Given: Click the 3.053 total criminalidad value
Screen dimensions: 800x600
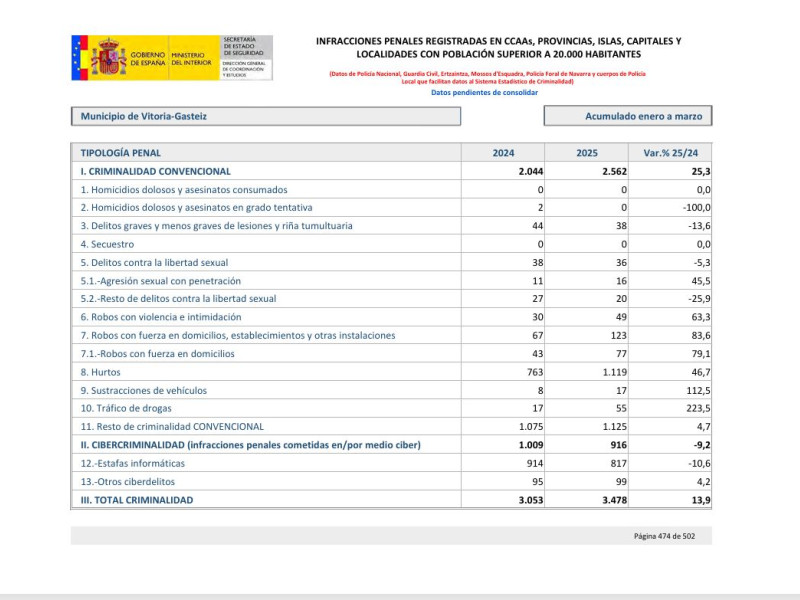Looking at the screenshot, I should pyautogui.click(x=531, y=501).
